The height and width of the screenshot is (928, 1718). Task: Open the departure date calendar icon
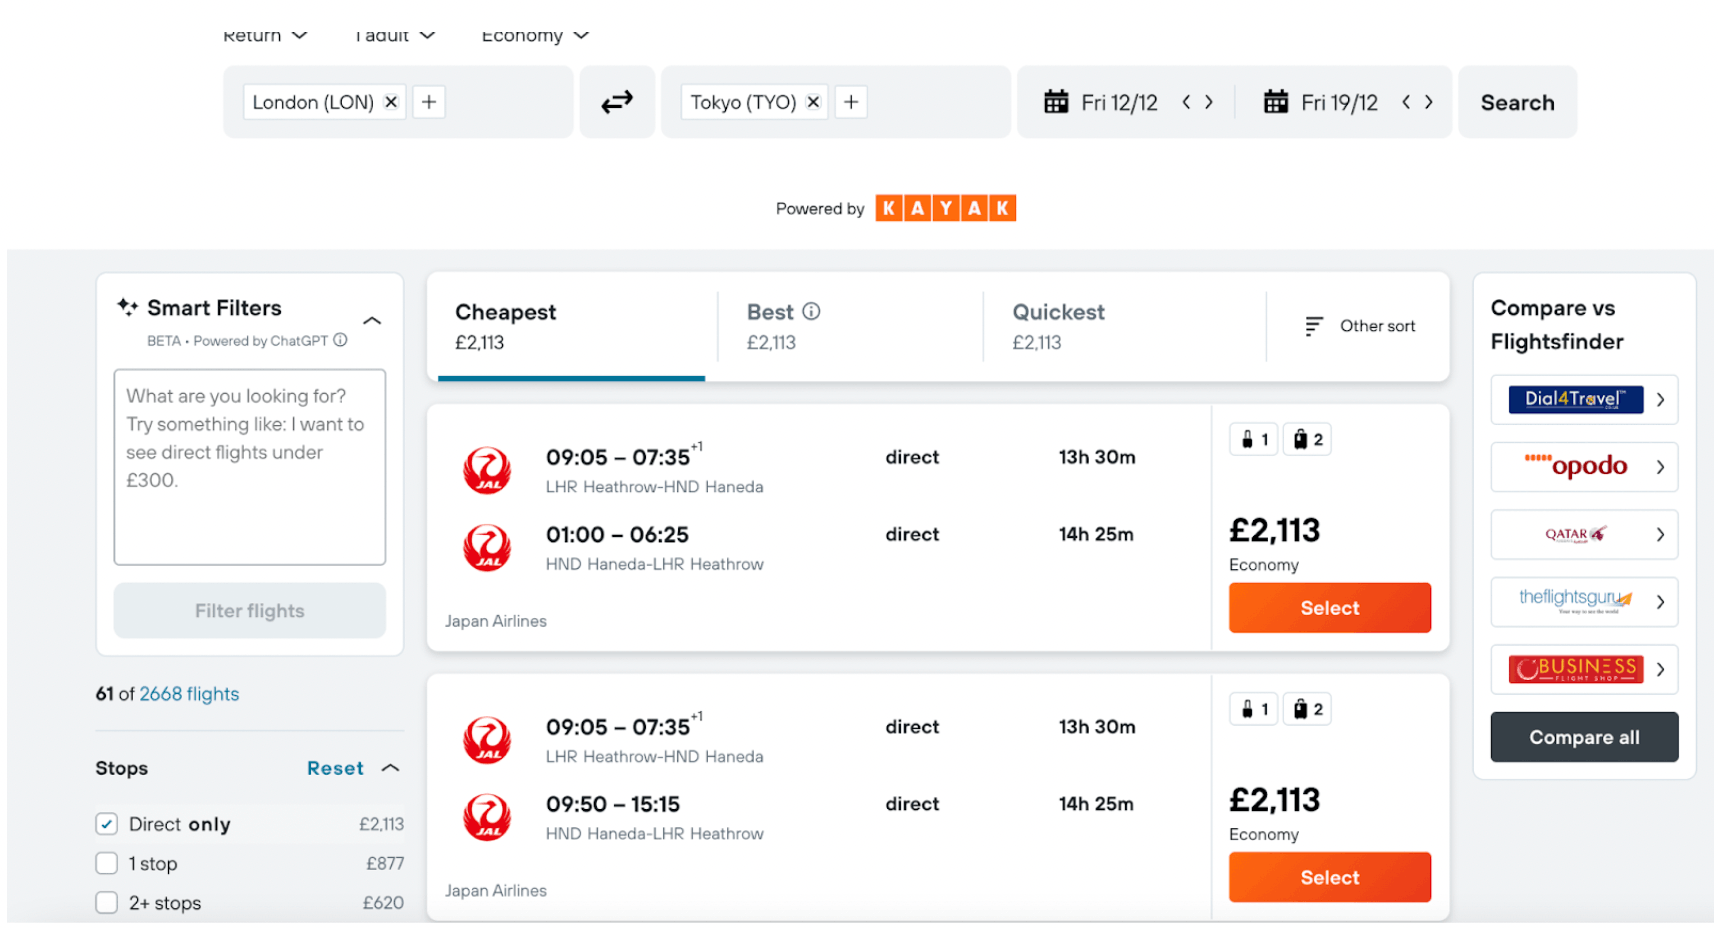coord(1057,101)
